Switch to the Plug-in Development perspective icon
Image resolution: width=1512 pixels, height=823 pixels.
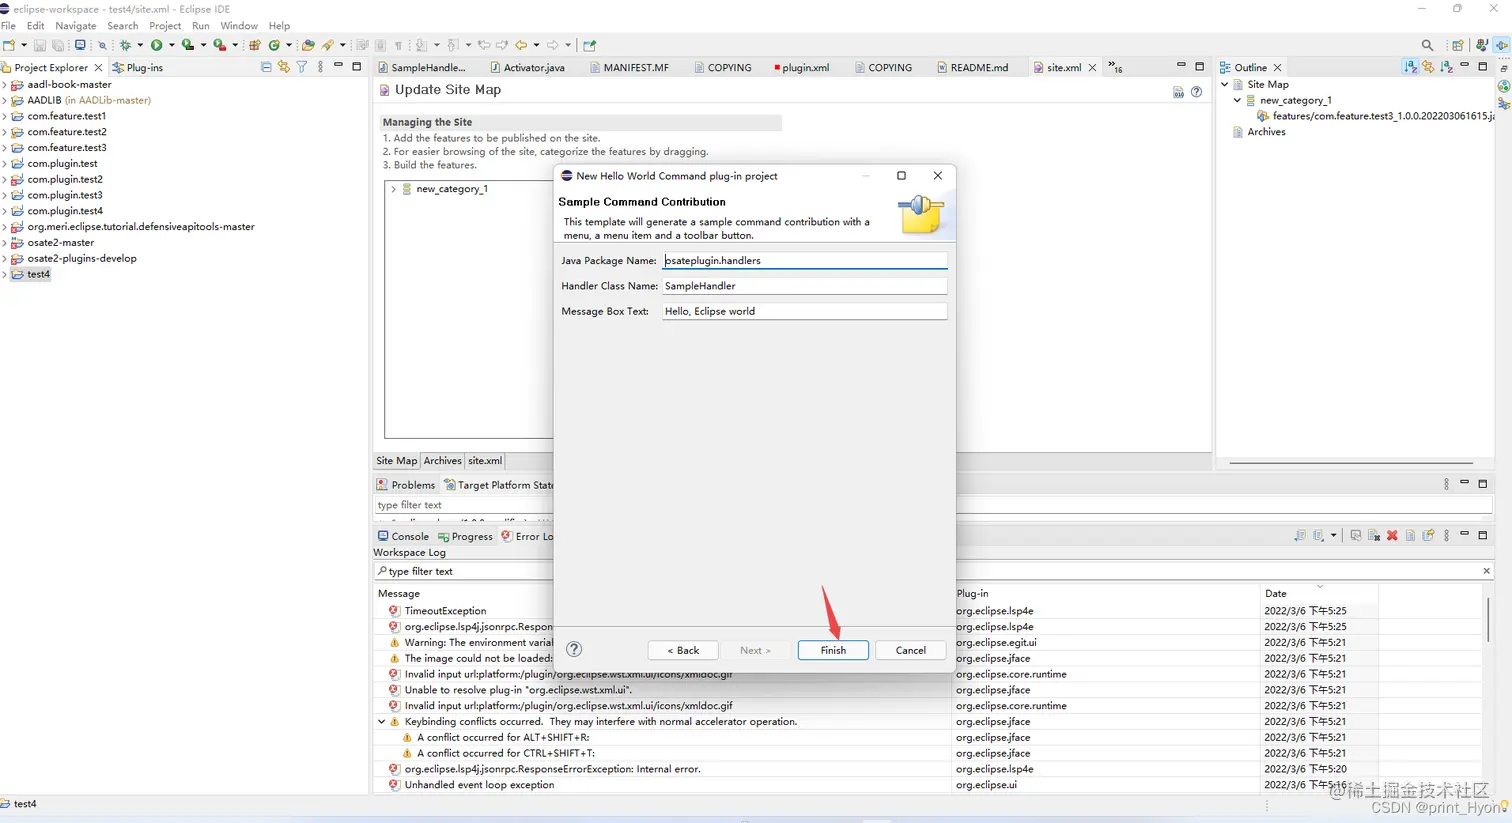[x=1502, y=45]
